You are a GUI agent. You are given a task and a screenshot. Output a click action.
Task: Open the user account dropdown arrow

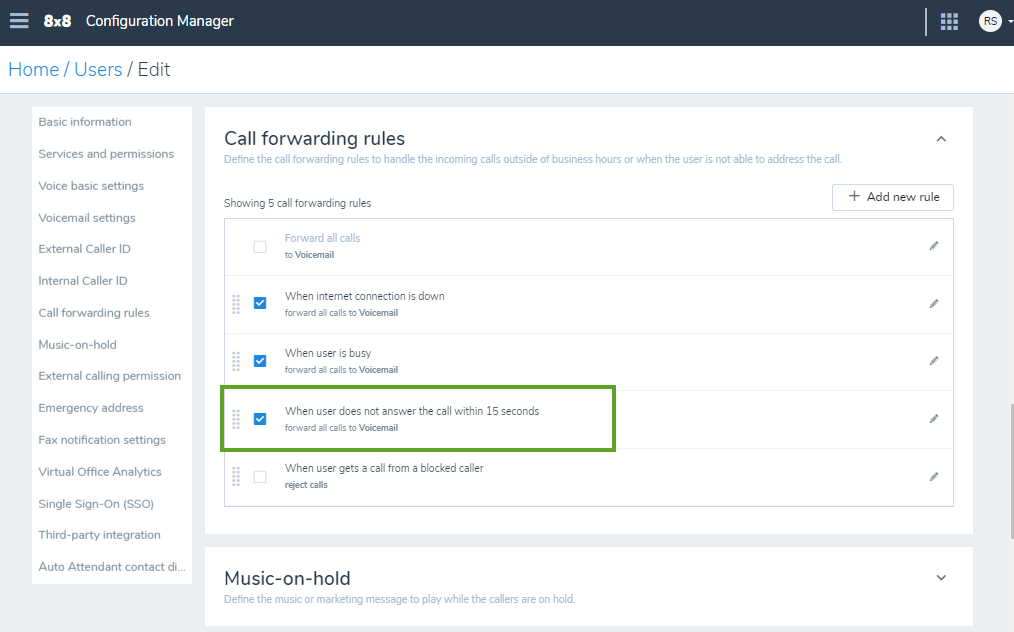[1010, 22]
